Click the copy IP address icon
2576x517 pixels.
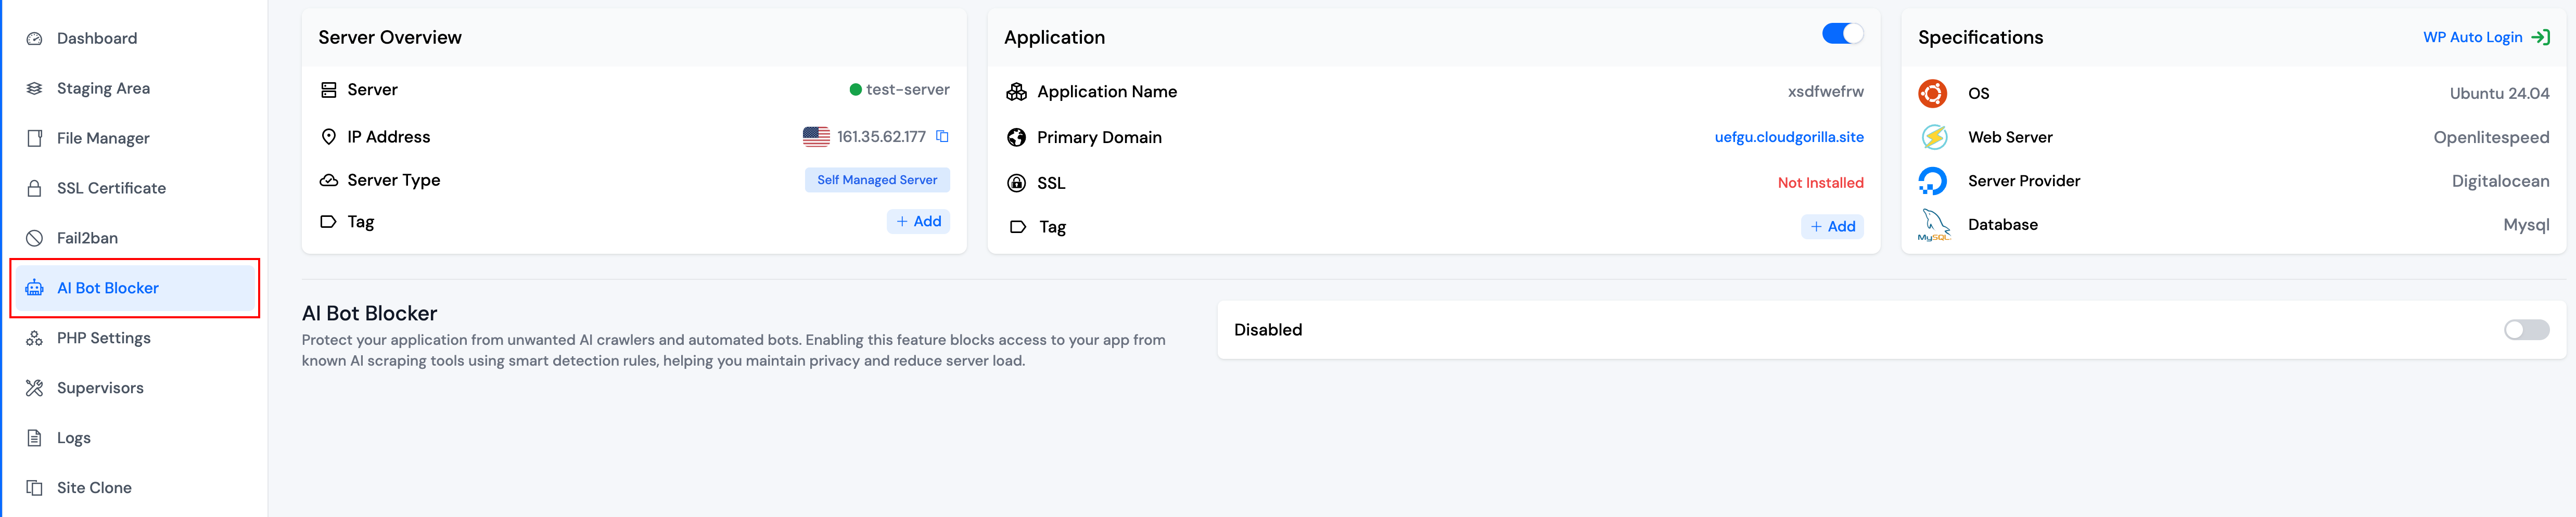(x=941, y=136)
